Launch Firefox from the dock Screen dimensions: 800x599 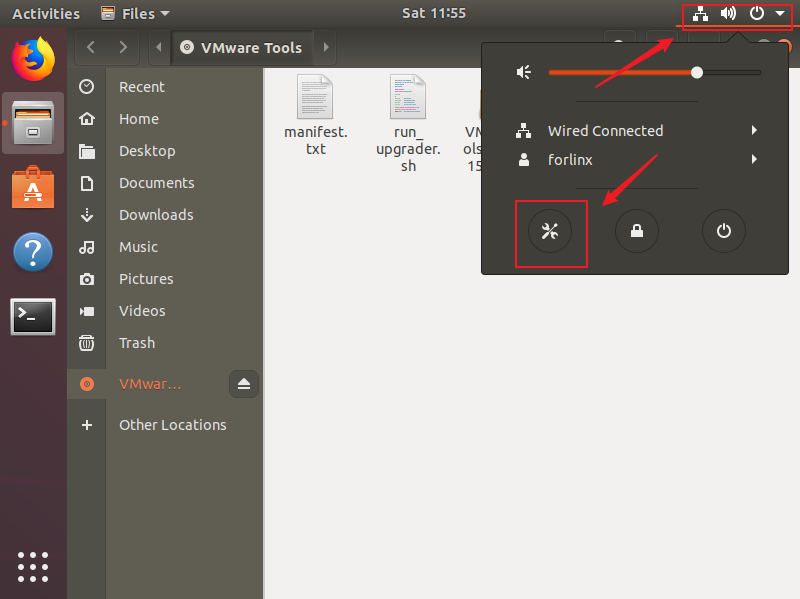point(33,59)
